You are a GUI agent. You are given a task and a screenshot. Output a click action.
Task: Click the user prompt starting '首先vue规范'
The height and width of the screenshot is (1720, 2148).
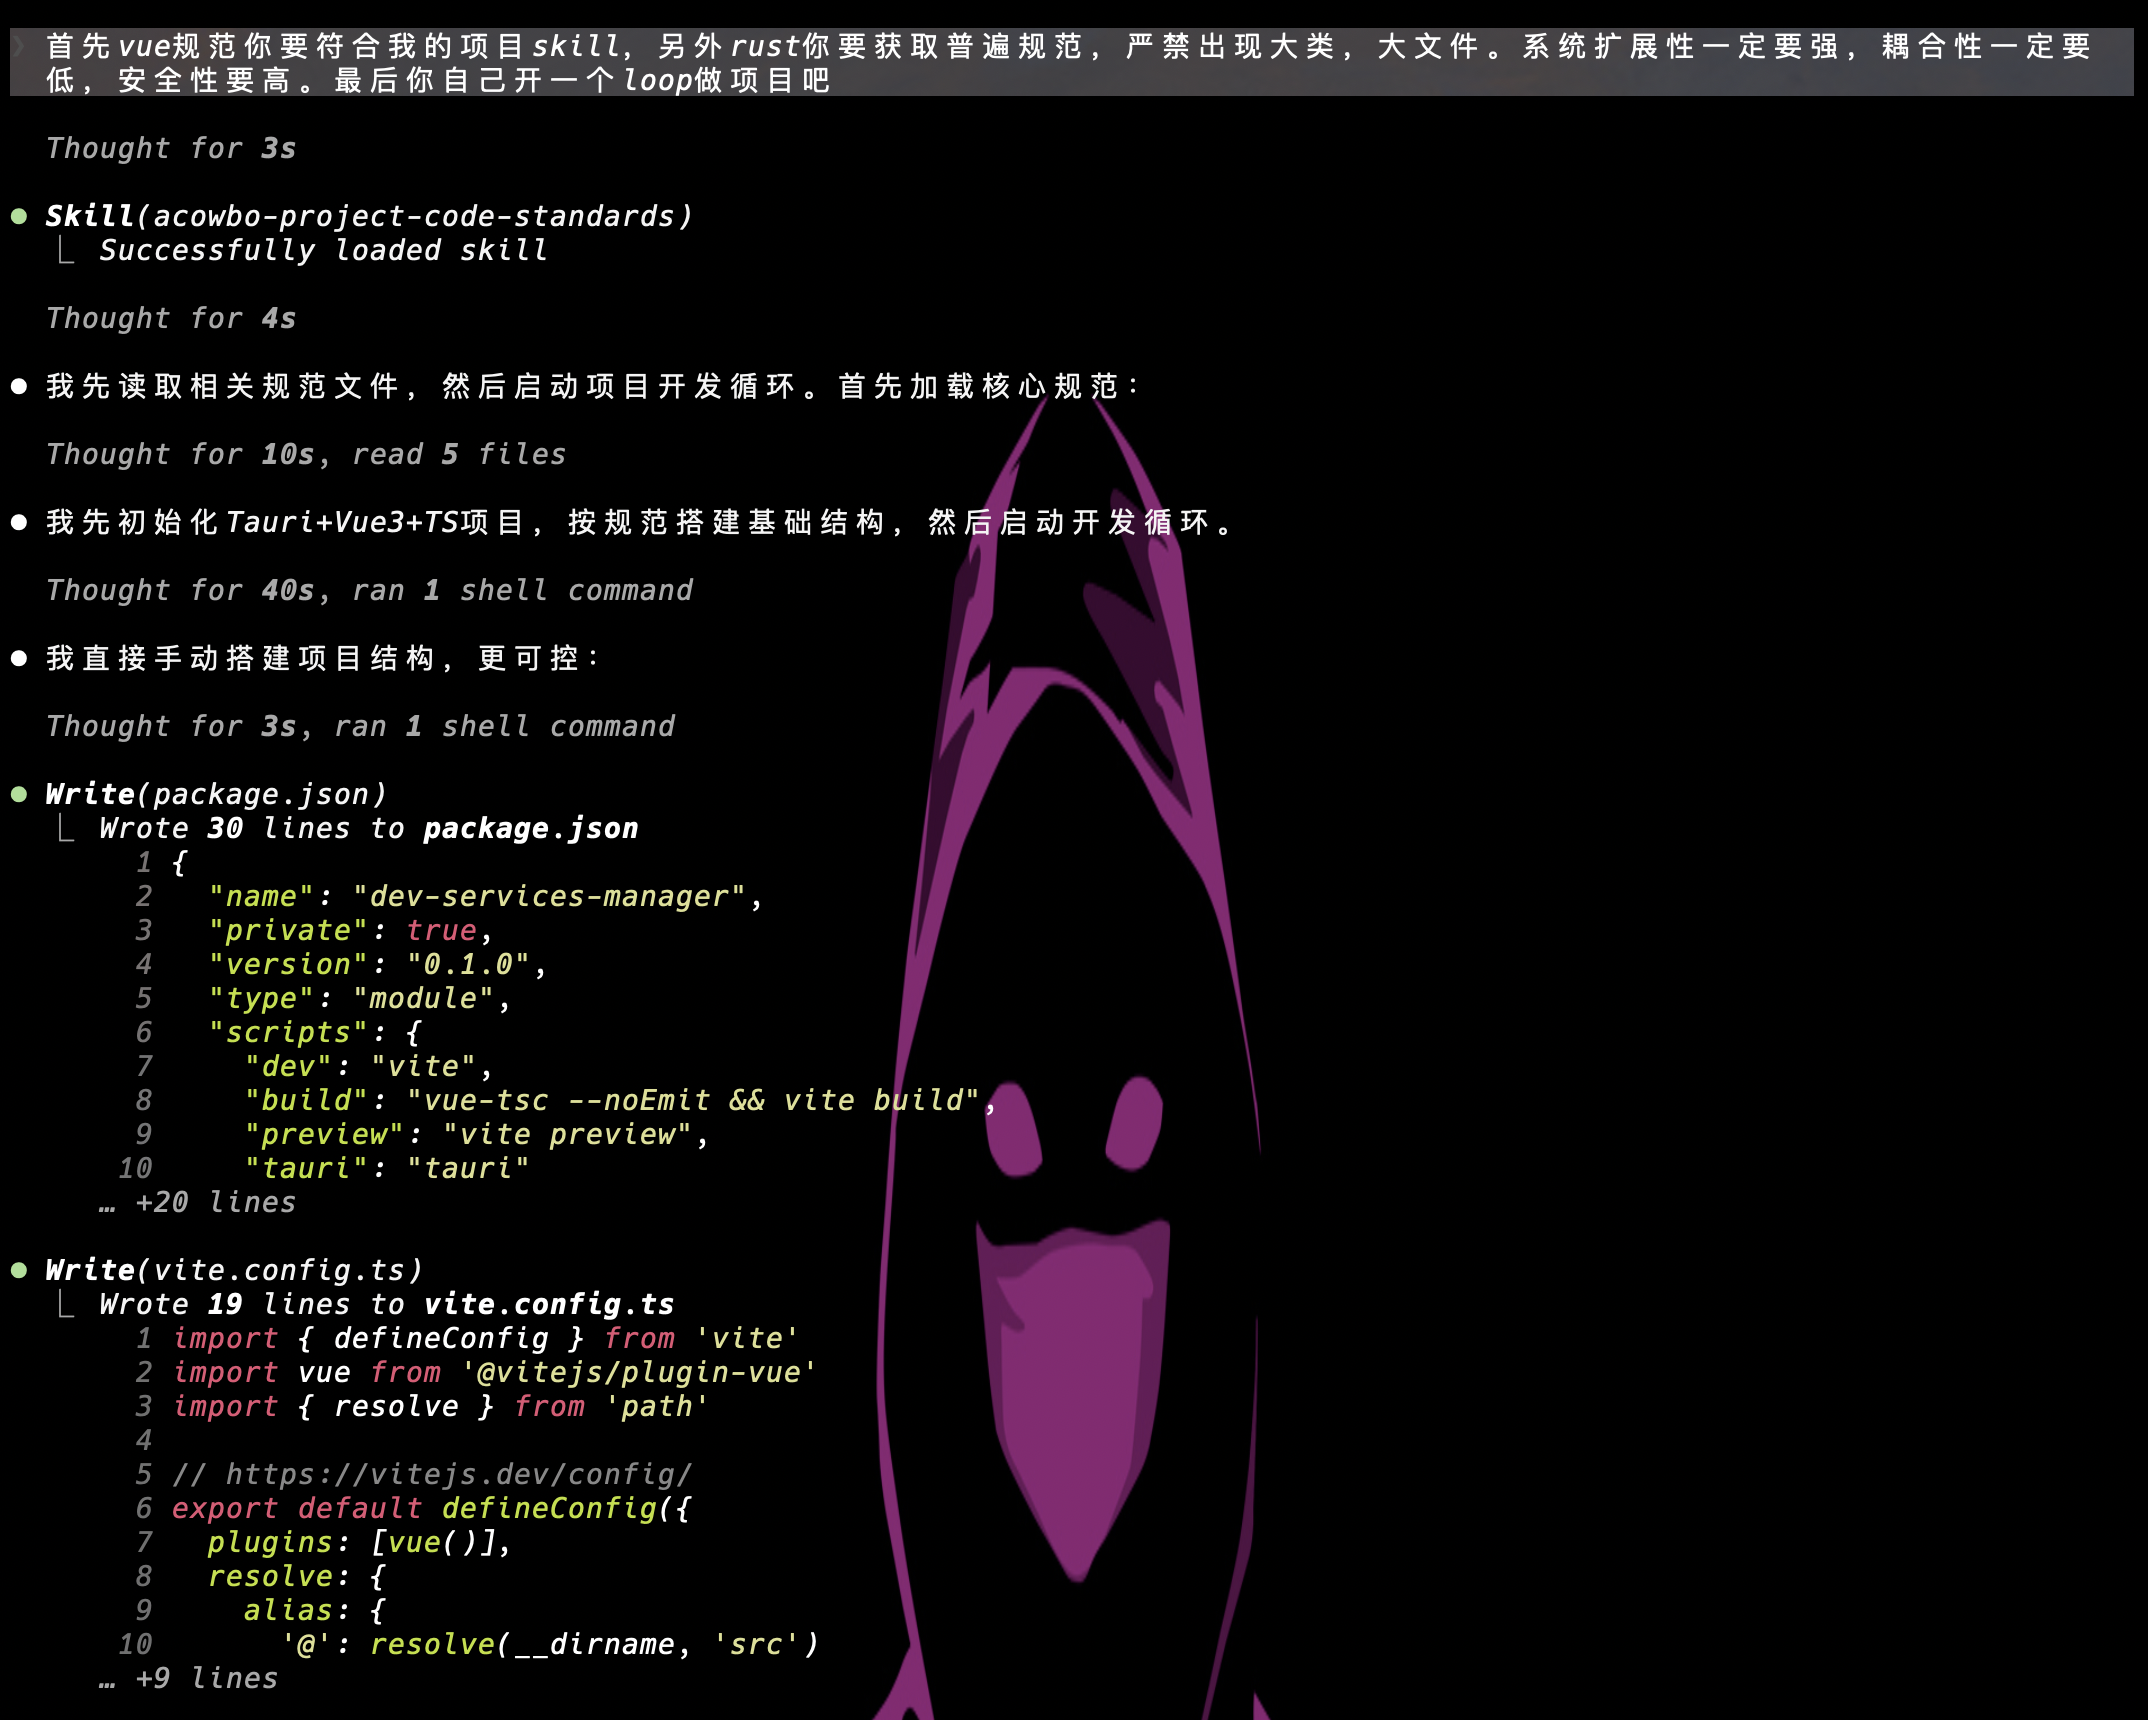click(x=1070, y=62)
